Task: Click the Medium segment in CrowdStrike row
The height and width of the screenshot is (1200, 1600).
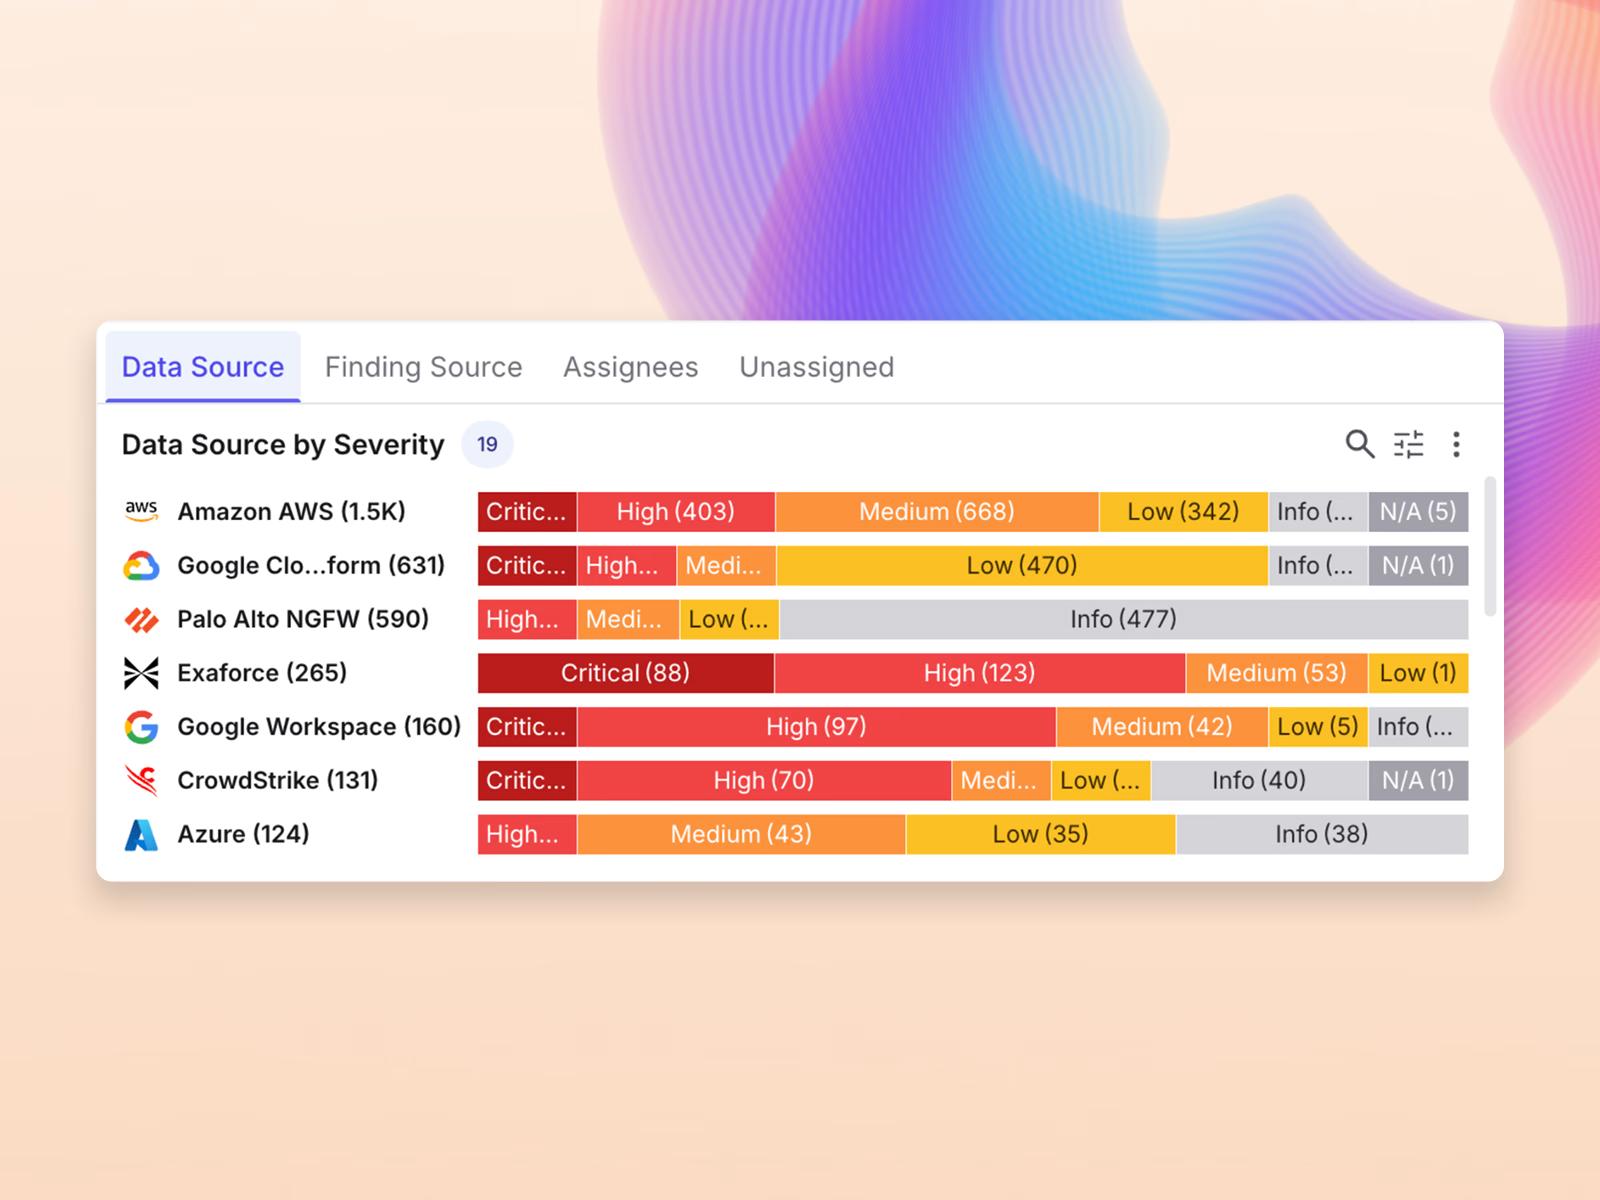Action: (1001, 780)
